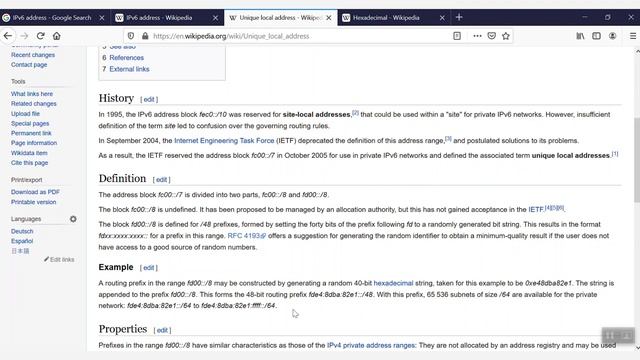This screenshot has height=360, width=640.
Task: Open the IETF link in Definition
Action: pos(536,209)
